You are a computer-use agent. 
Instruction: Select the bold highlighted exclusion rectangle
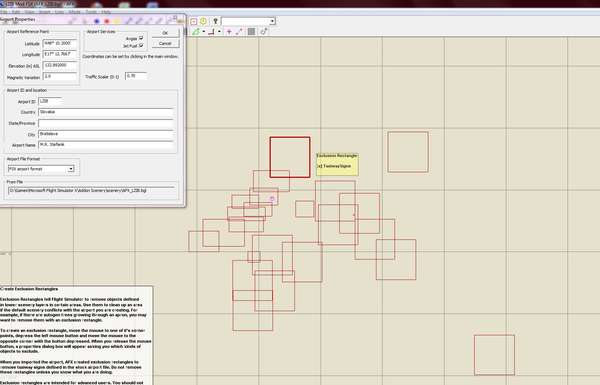[x=290, y=157]
